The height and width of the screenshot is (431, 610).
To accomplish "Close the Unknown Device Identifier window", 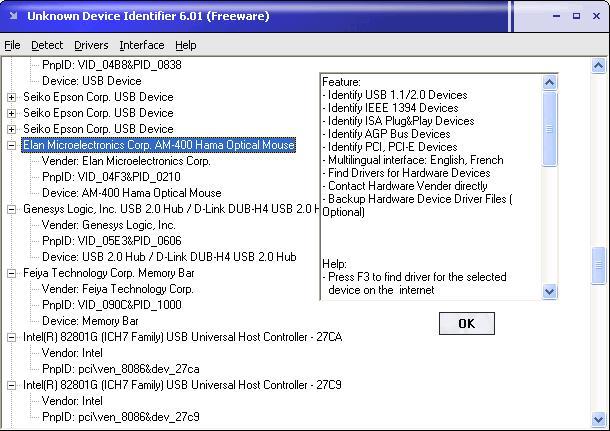I will [x=596, y=16].
